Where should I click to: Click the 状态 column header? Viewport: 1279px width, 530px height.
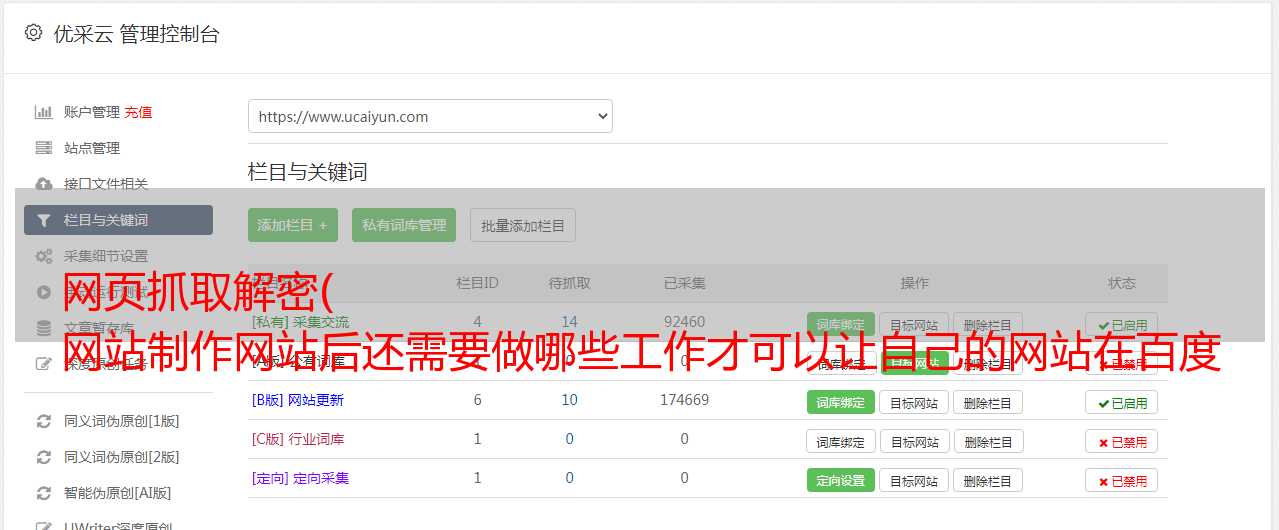1122,283
